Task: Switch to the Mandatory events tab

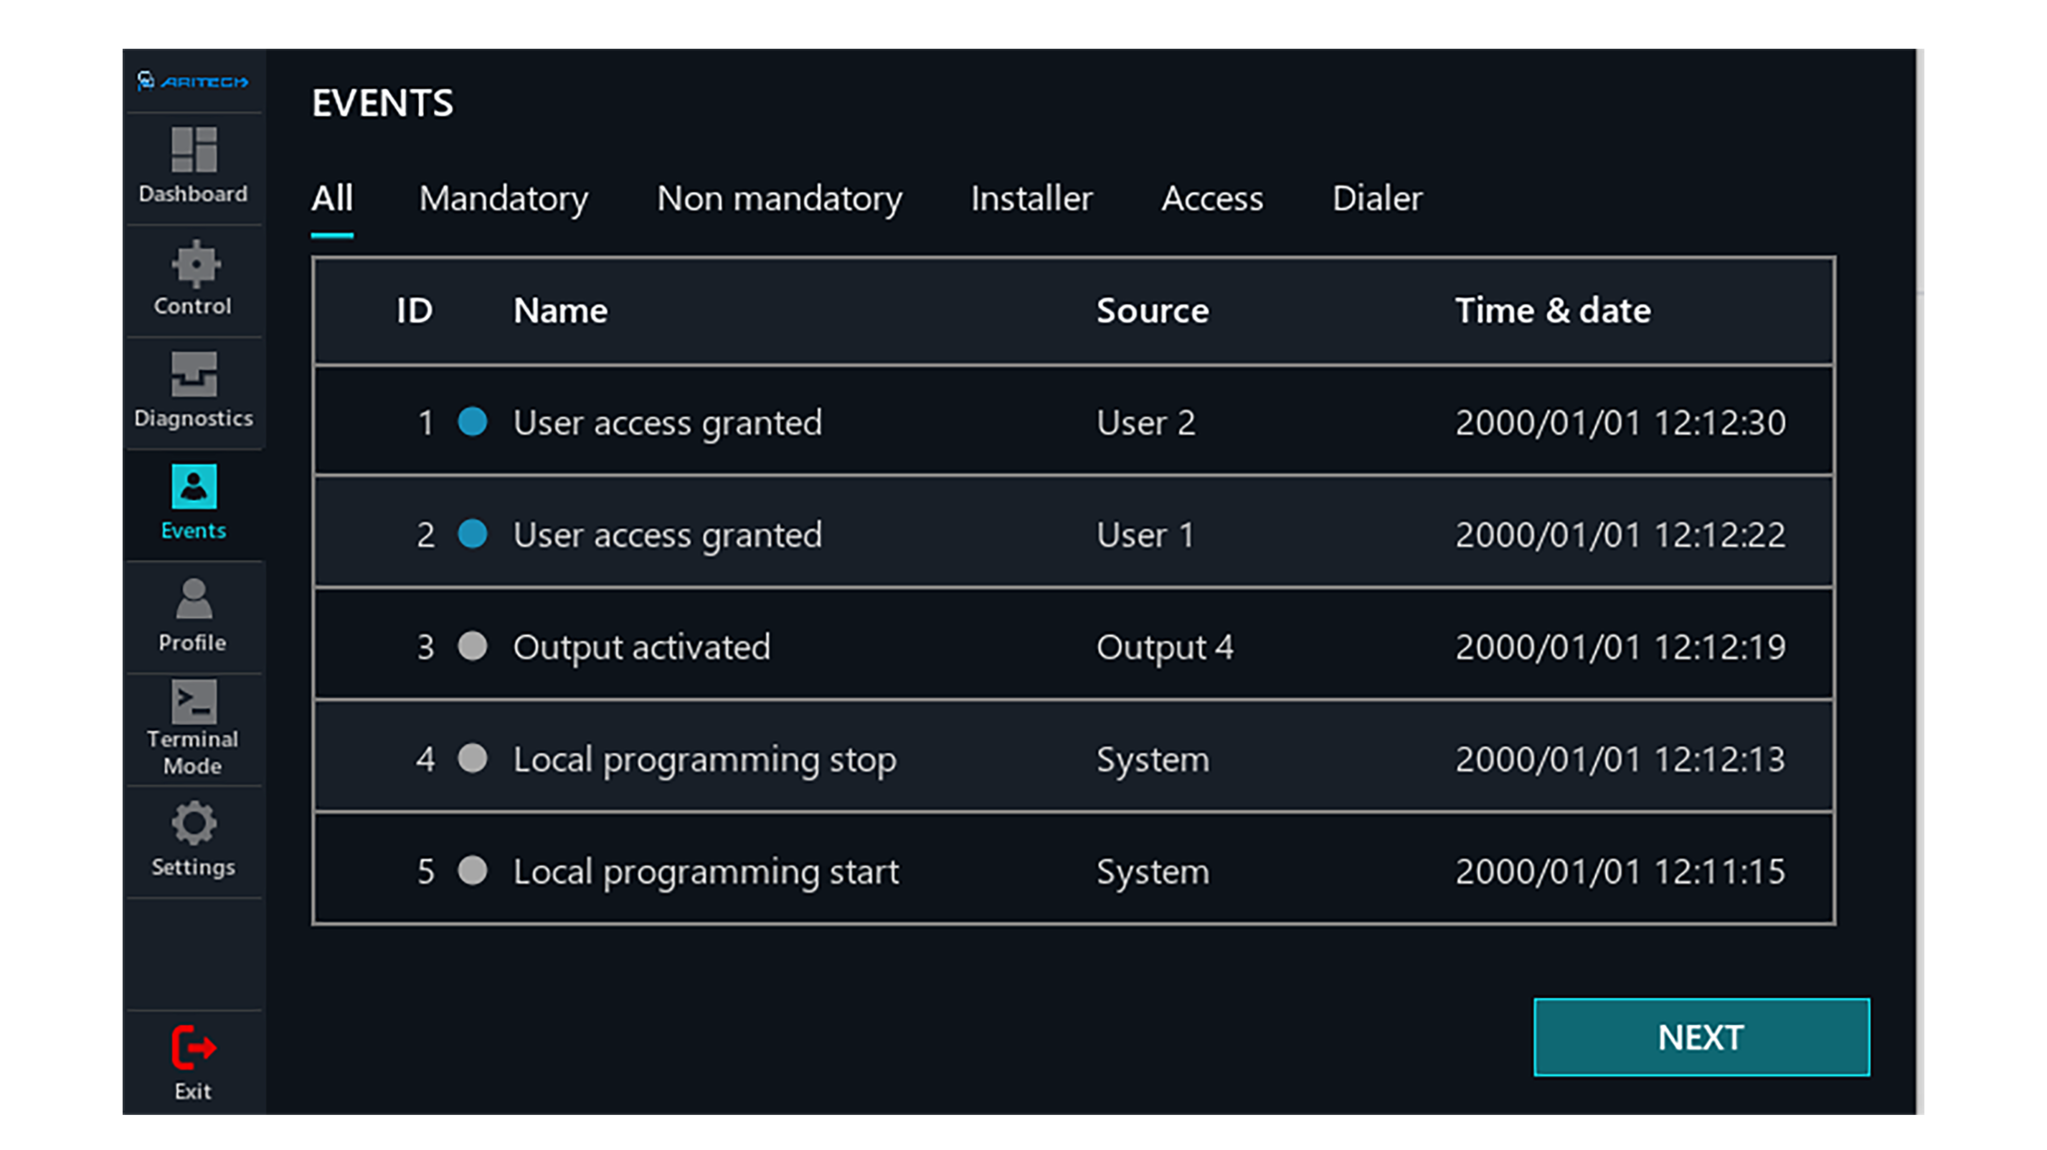Action: point(504,198)
